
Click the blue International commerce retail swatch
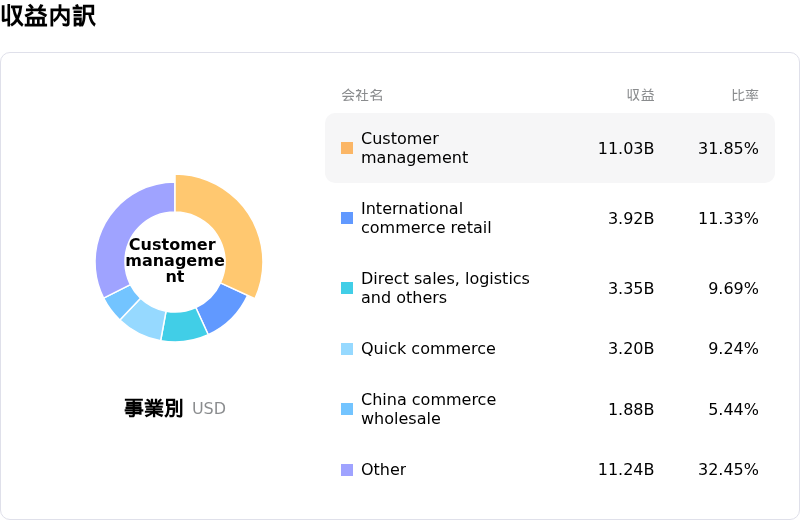(x=347, y=218)
